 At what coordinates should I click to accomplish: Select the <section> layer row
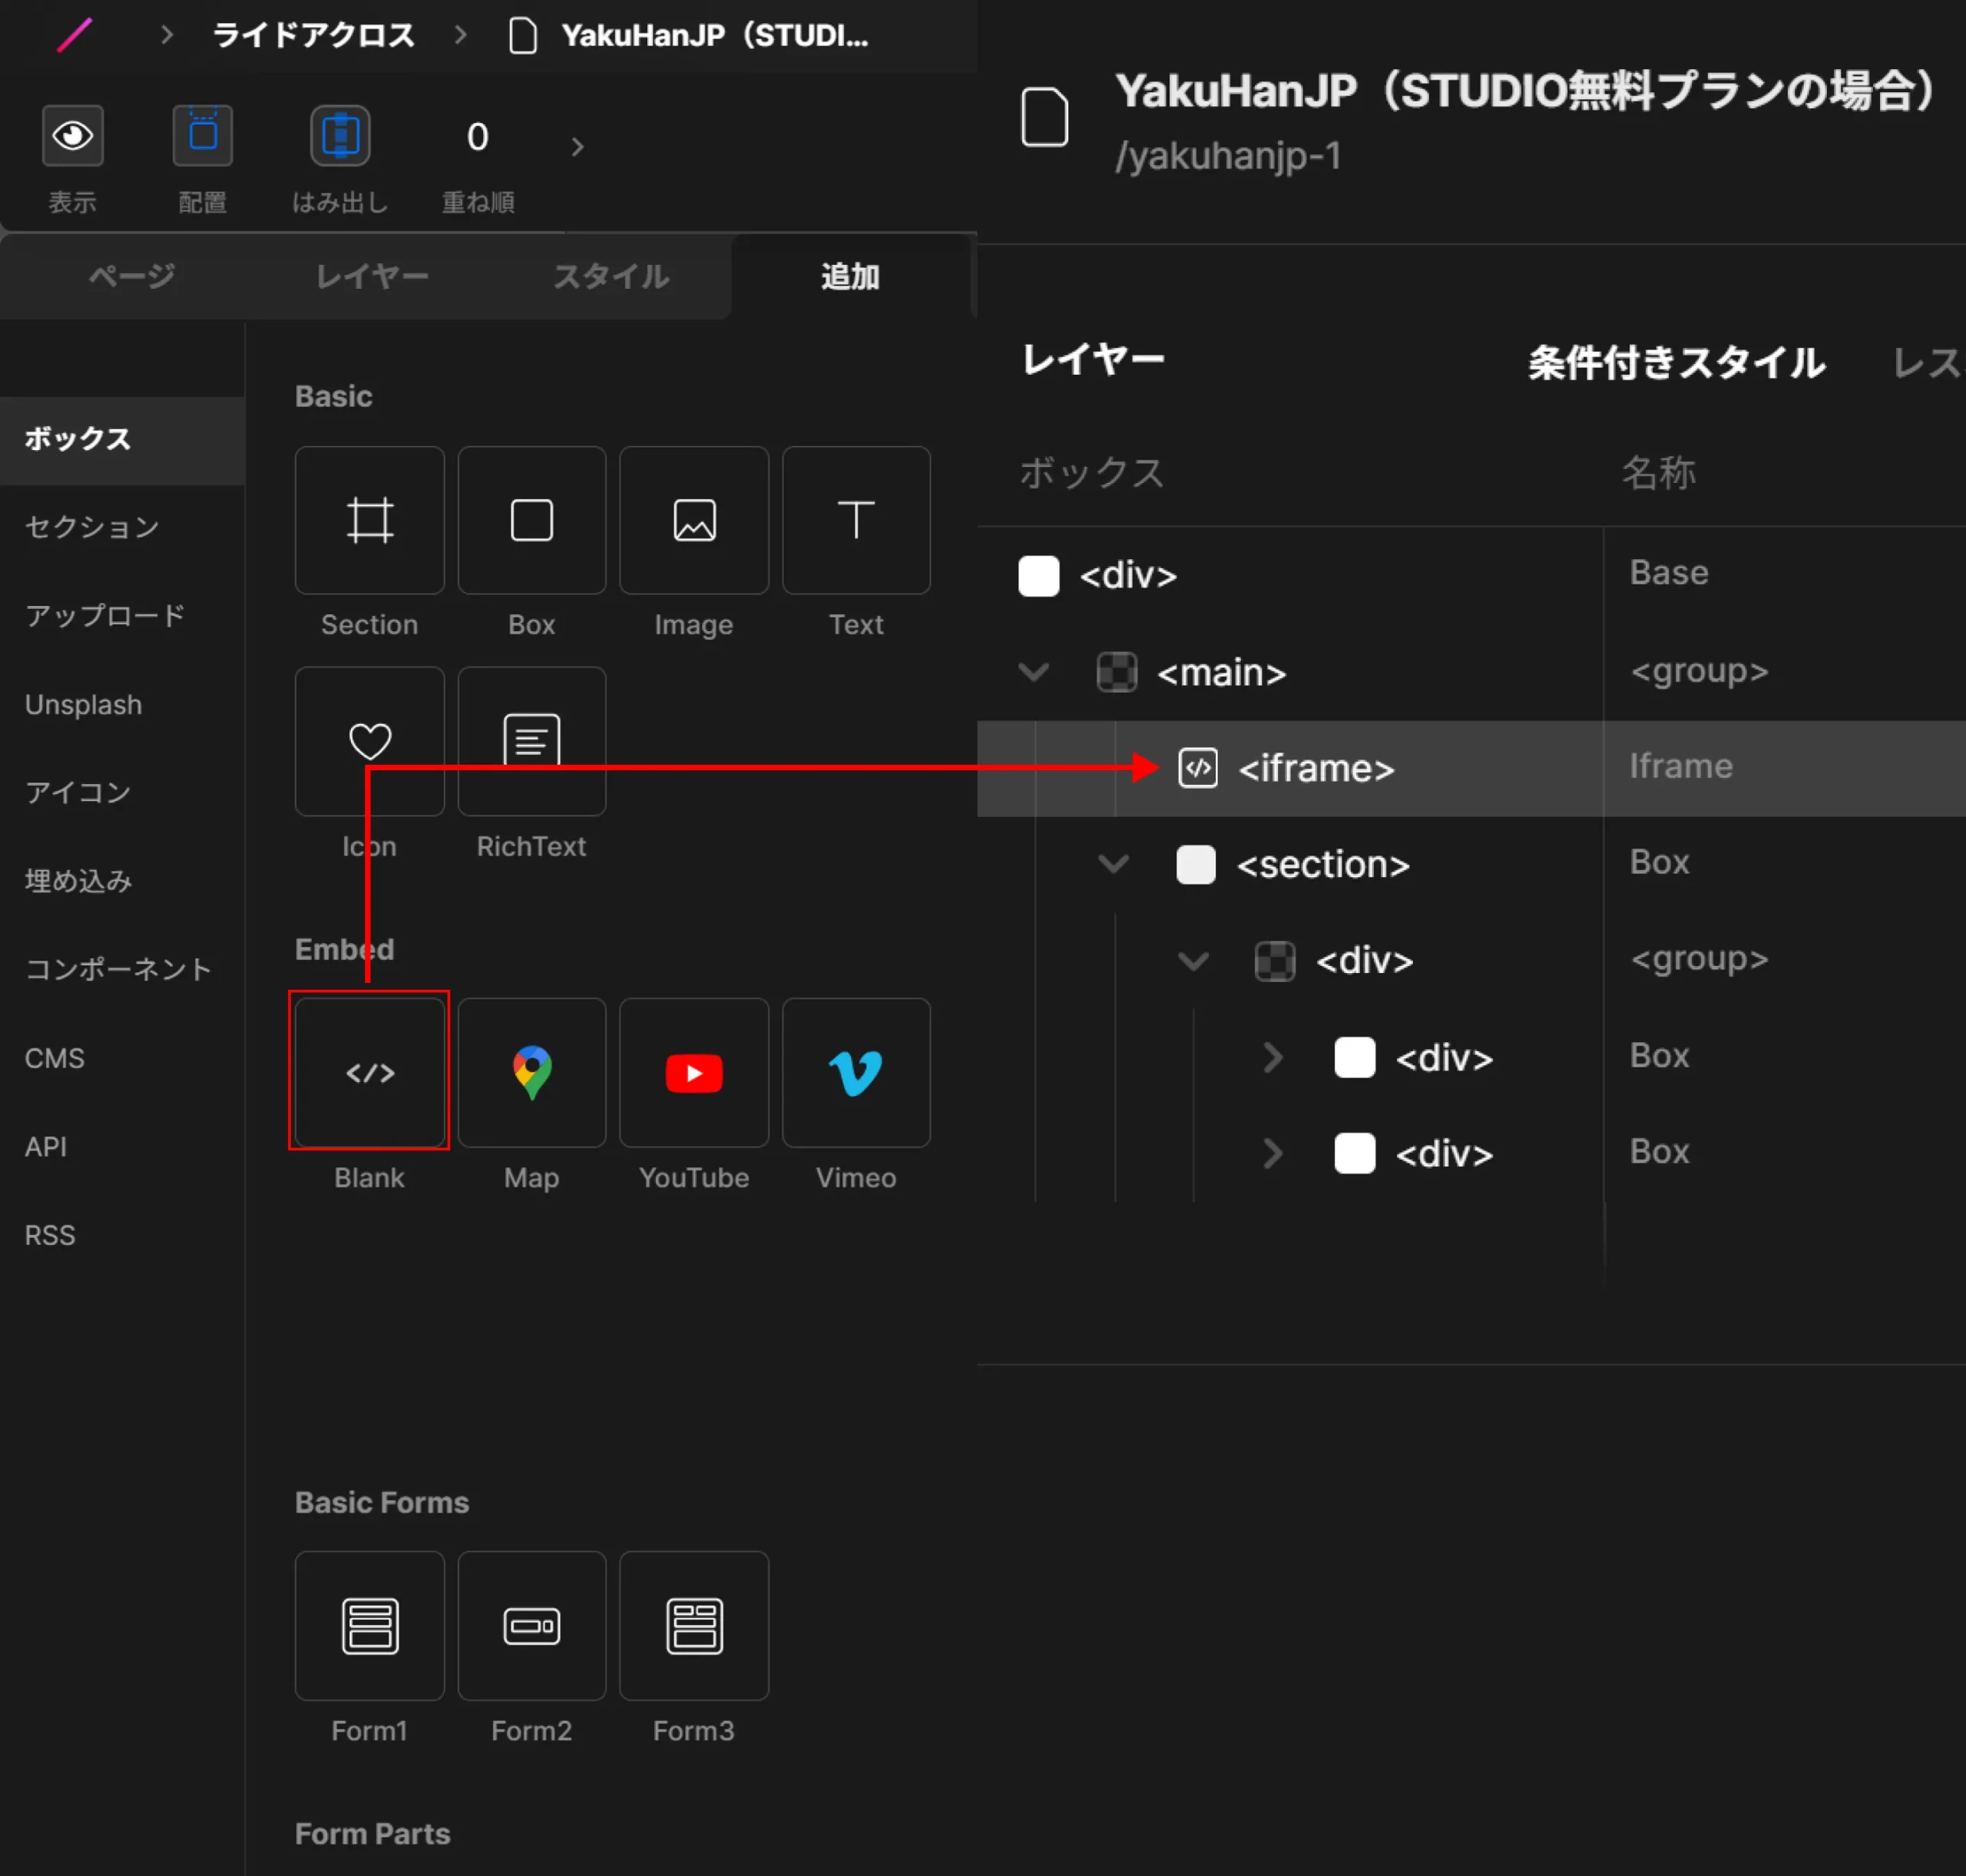1471,864
